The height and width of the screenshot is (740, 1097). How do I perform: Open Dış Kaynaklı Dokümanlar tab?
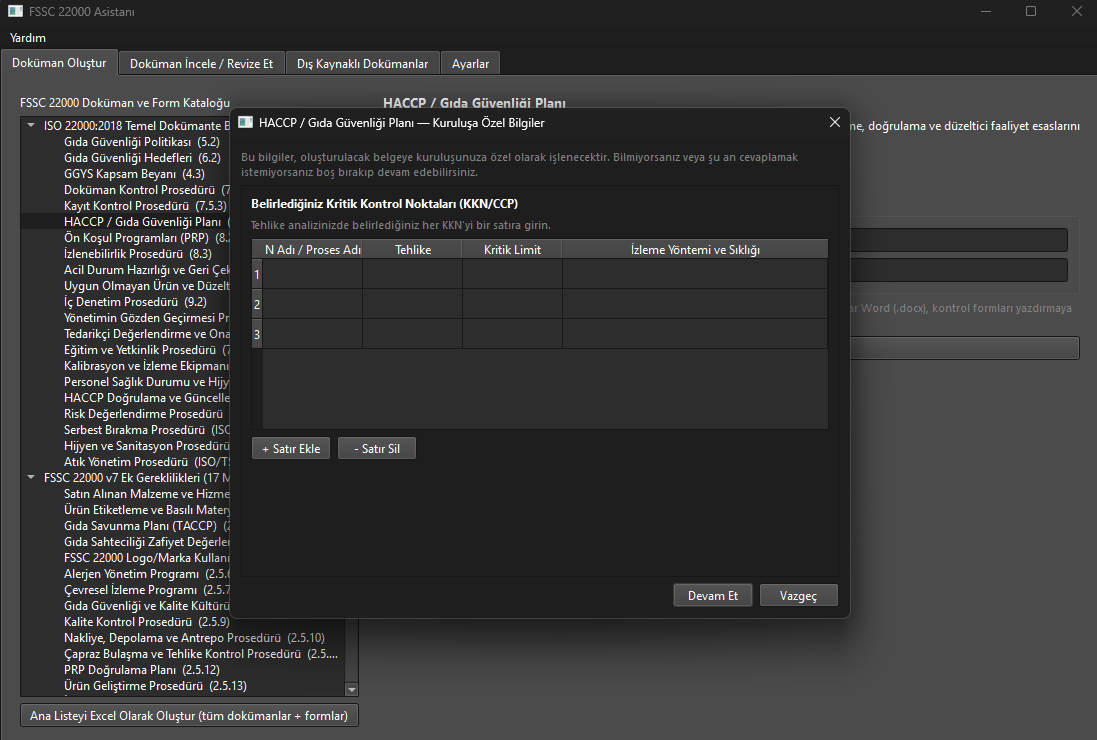point(362,64)
